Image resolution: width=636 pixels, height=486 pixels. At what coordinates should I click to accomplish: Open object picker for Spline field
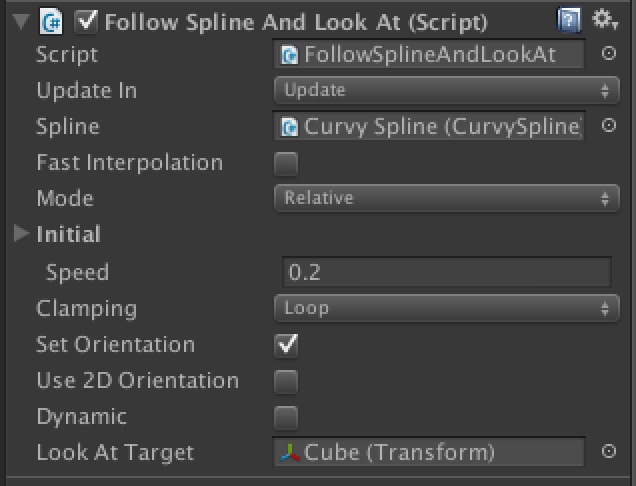[x=608, y=125]
